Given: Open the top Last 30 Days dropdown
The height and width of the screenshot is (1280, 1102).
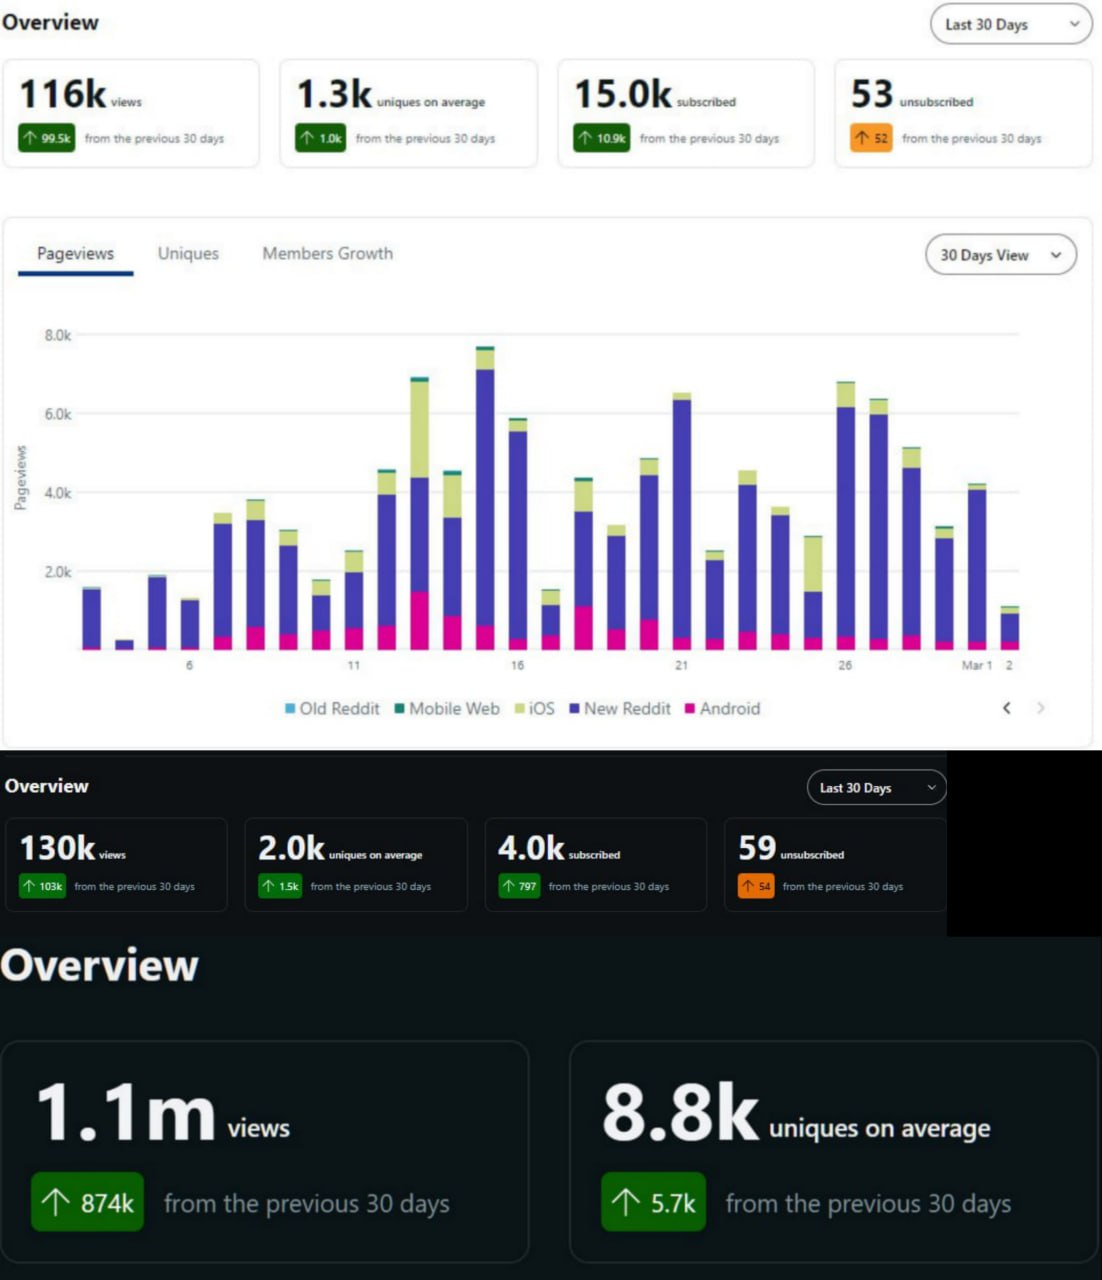Looking at the screenshot, I should [x=1011, y=24].
